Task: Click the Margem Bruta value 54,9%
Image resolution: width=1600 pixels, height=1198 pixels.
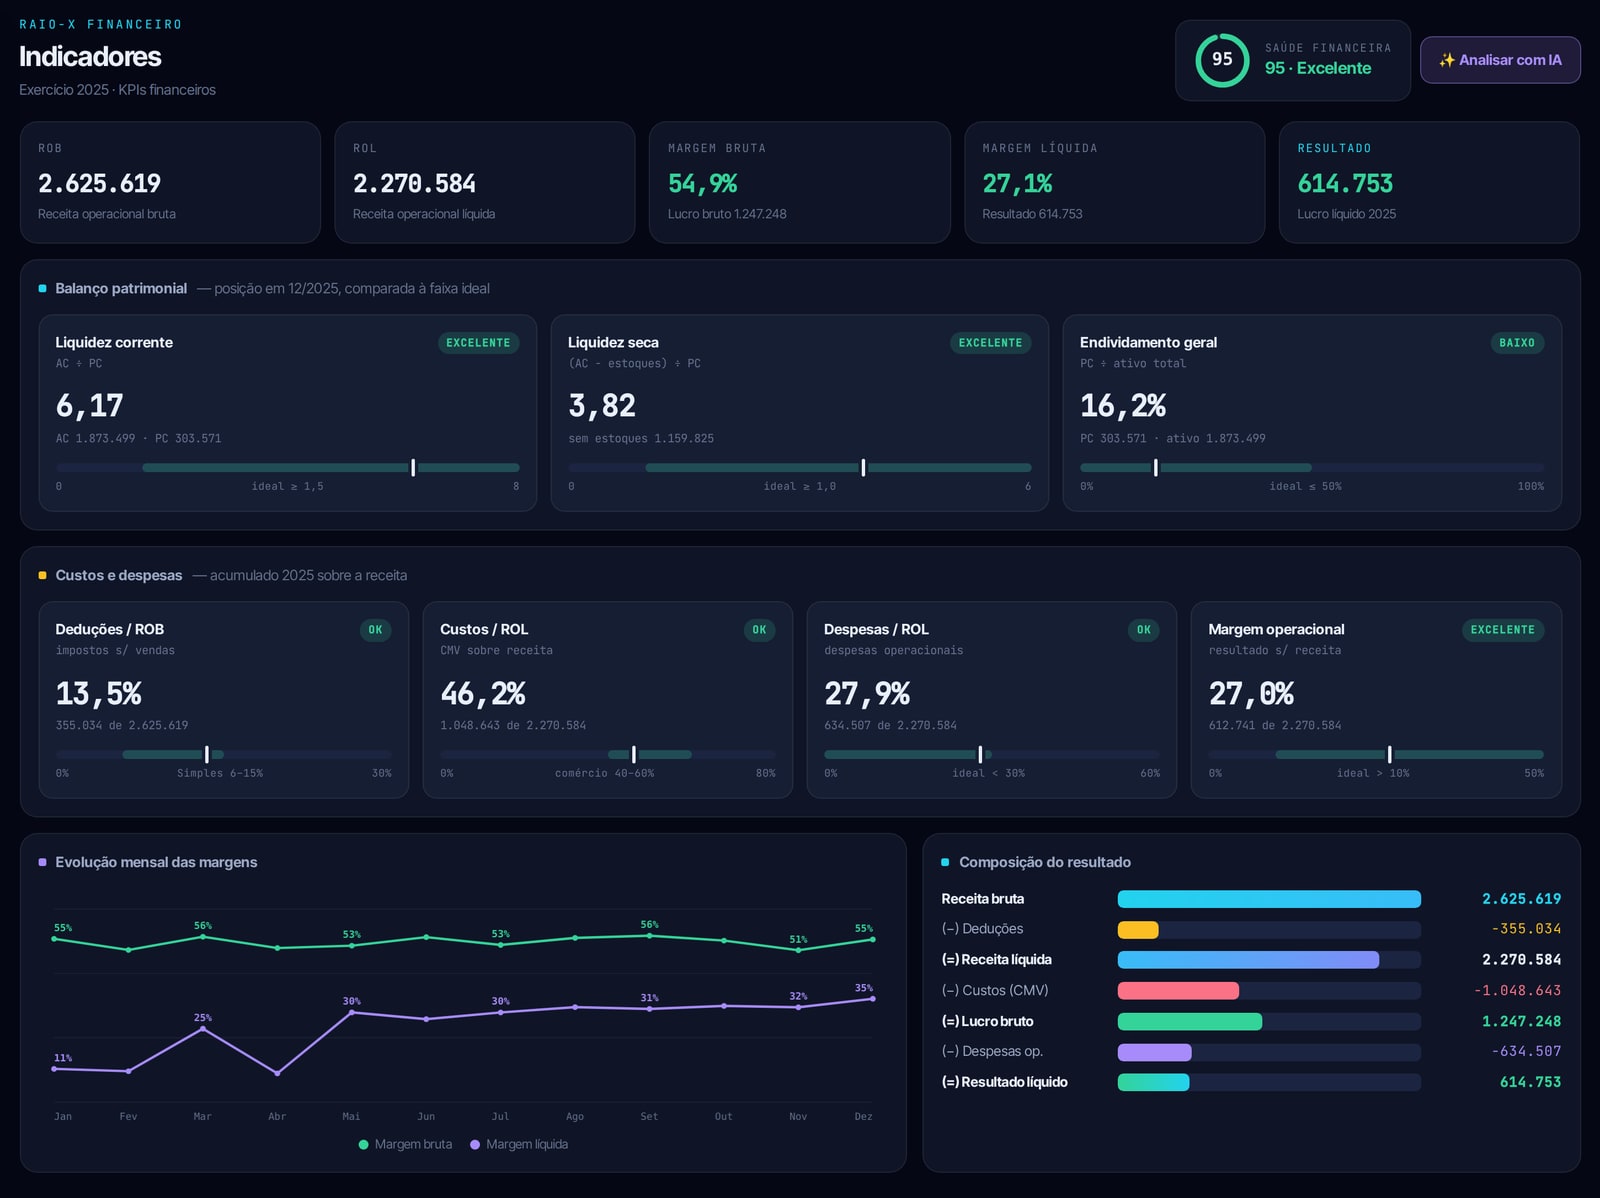Action: tap(703, 184)
